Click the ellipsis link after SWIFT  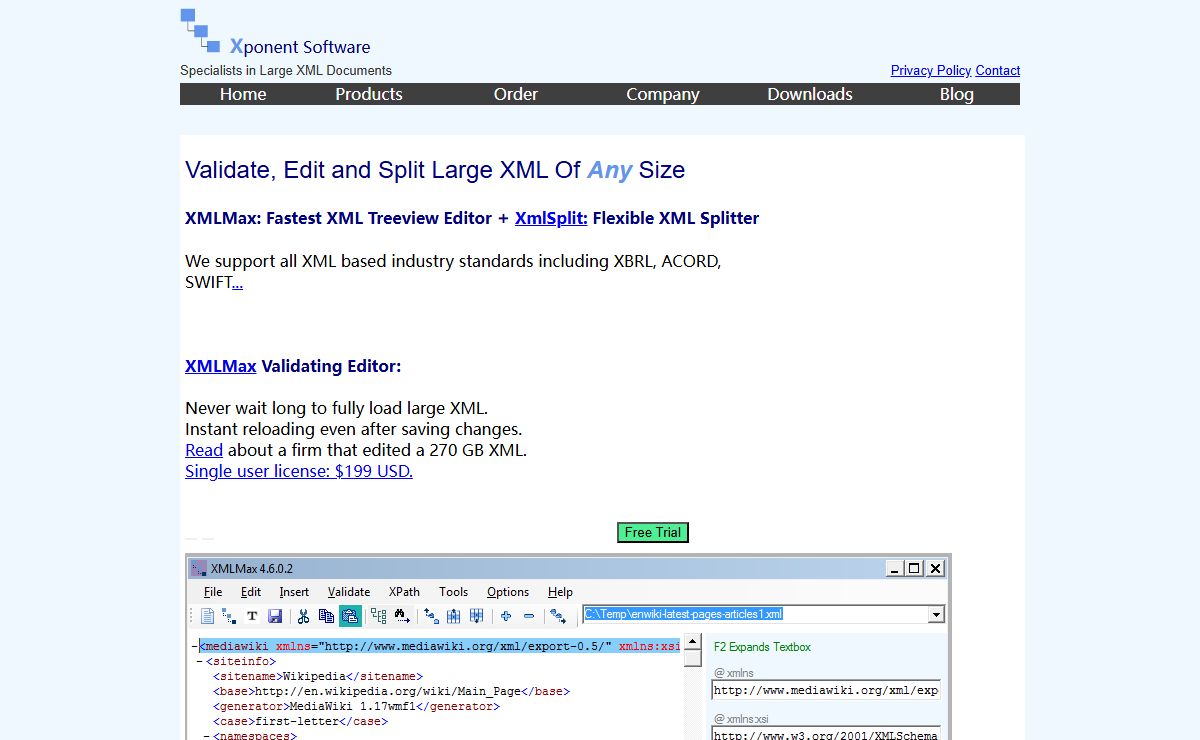click(237, 283)
